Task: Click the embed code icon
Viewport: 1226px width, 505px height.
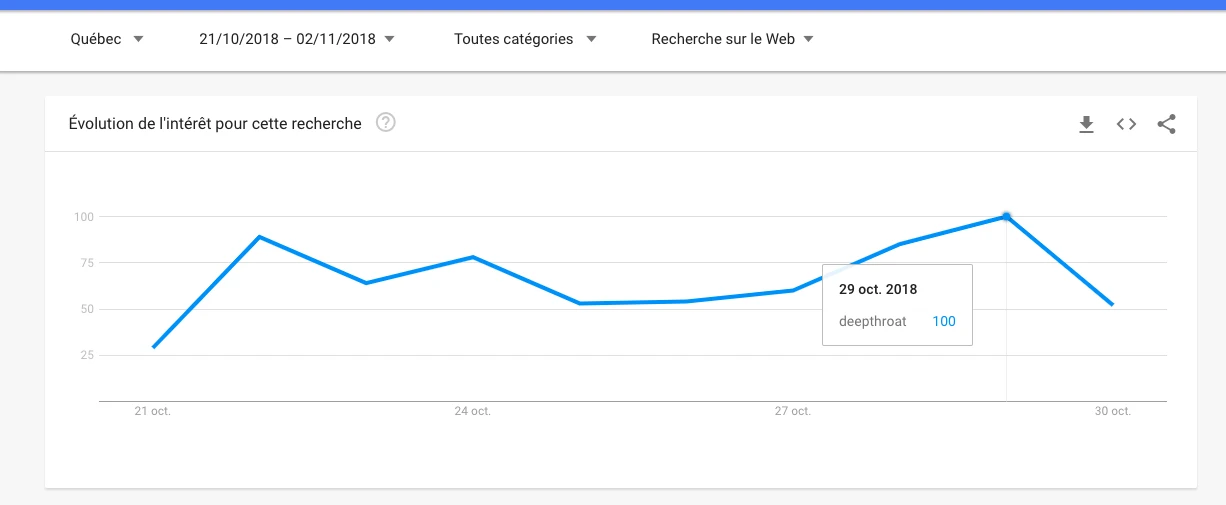Action: coord(1126,125)
